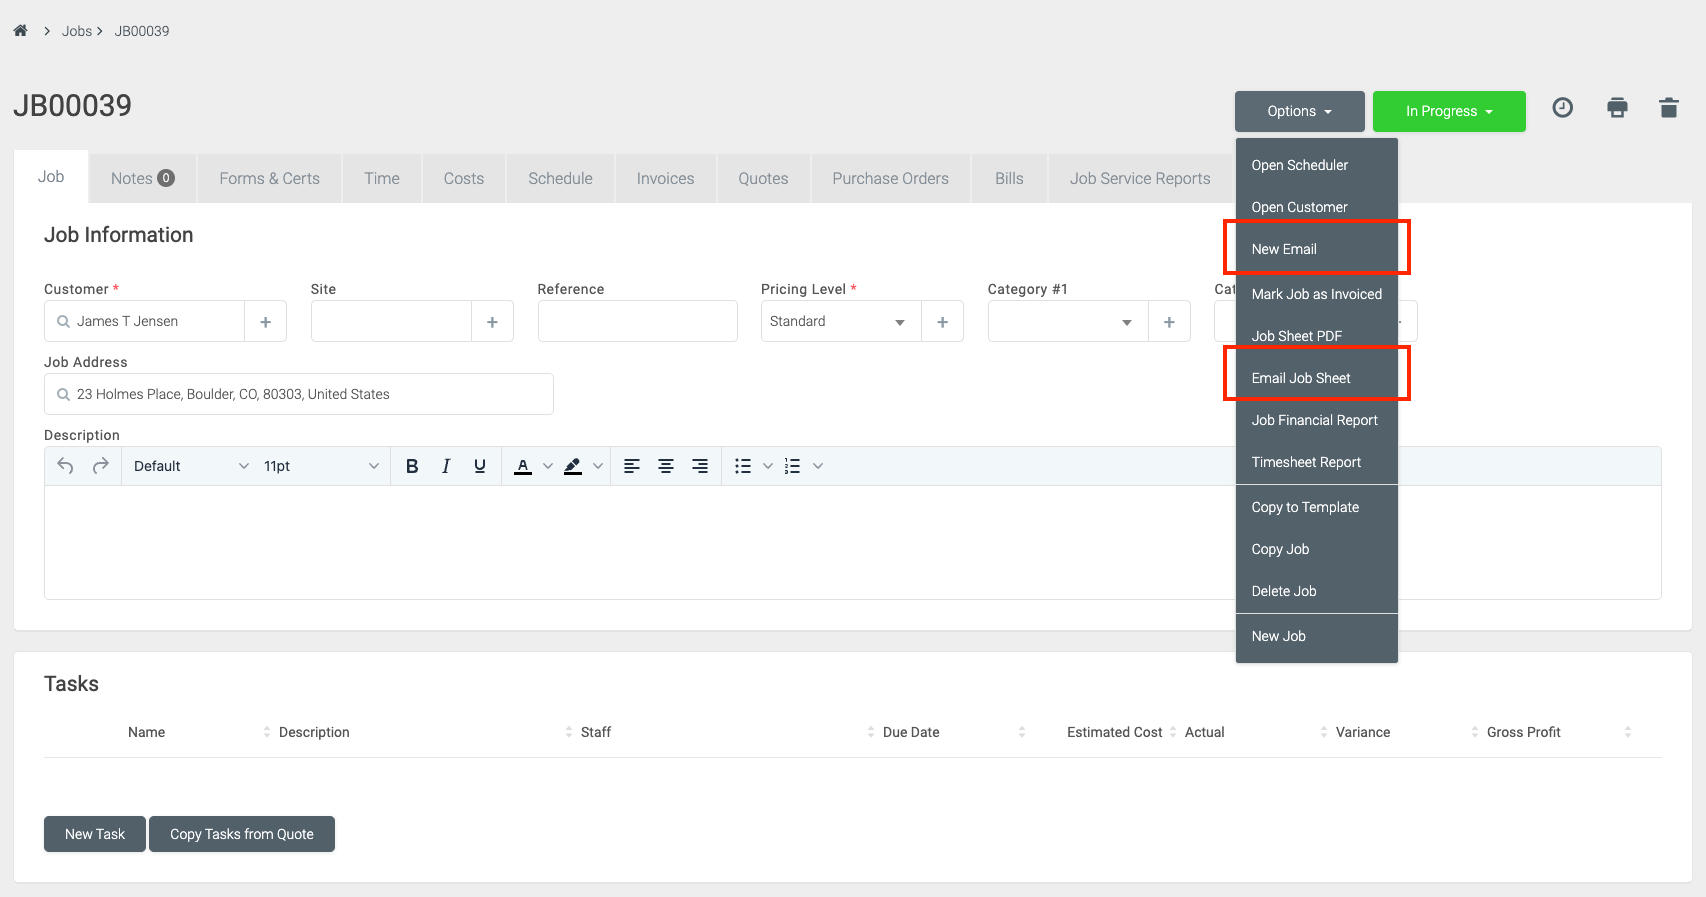Open the Invoices tab
Viewport: 1706px width, 897px height.
tap(665, 178)
